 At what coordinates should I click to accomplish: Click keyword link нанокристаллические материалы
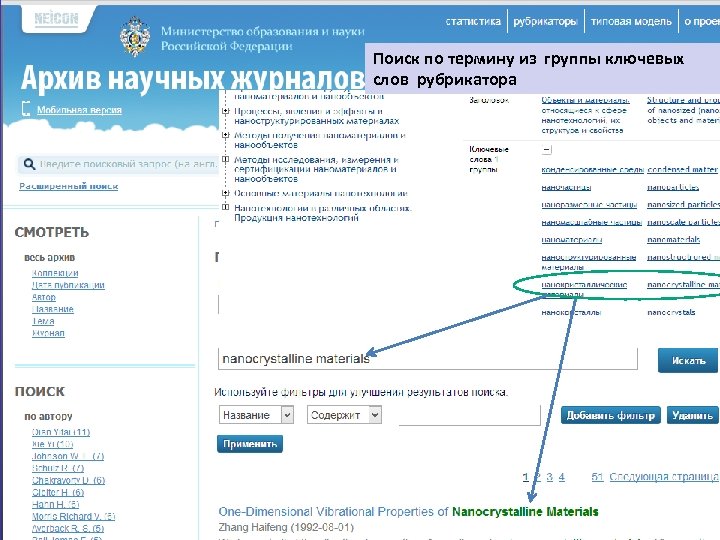(x=584, y=289)
